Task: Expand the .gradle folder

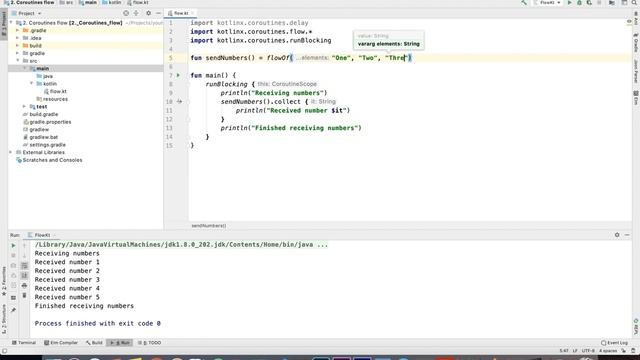Action: tap(18, 30)
